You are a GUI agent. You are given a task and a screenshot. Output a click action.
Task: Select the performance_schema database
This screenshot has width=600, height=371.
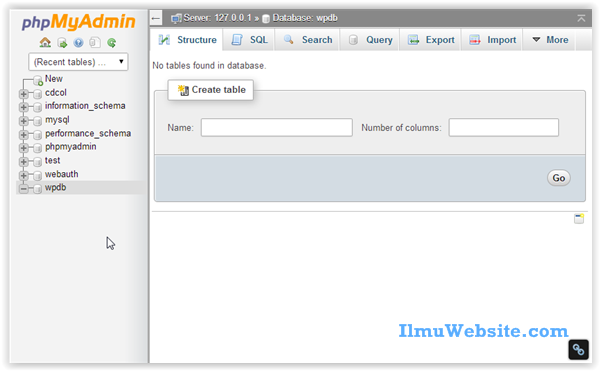pos(88,133)
